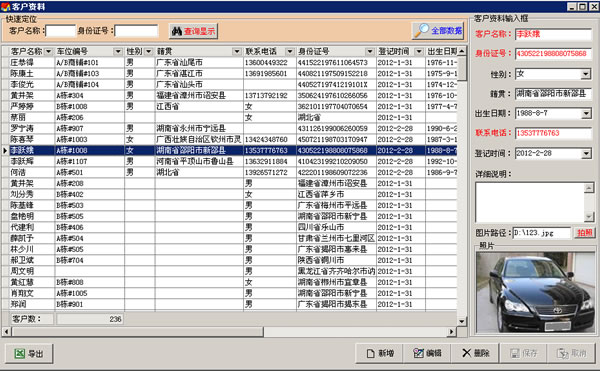Viewport: 600px width, 371px height.
Task: Click the black car photo thumbnail
Action: pos(535,293)
